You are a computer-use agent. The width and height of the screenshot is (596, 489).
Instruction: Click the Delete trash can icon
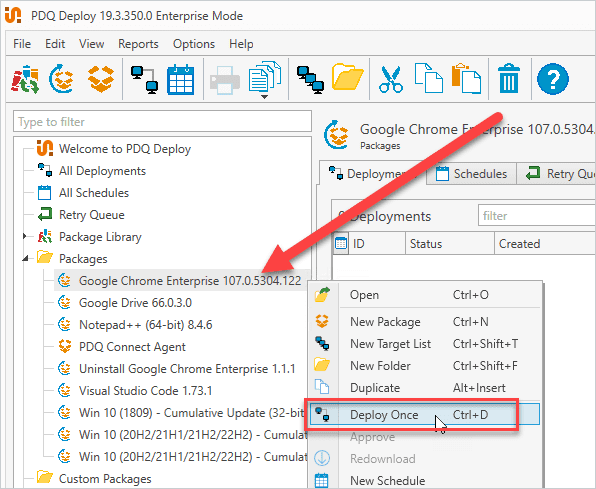coord(509,78)
